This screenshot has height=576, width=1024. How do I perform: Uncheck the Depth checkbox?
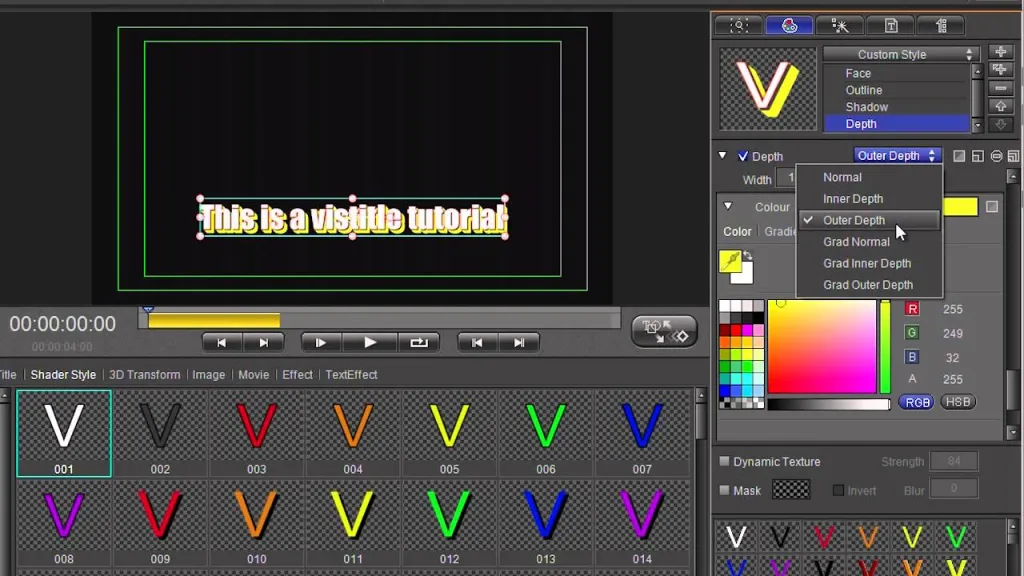pos(743,156)
